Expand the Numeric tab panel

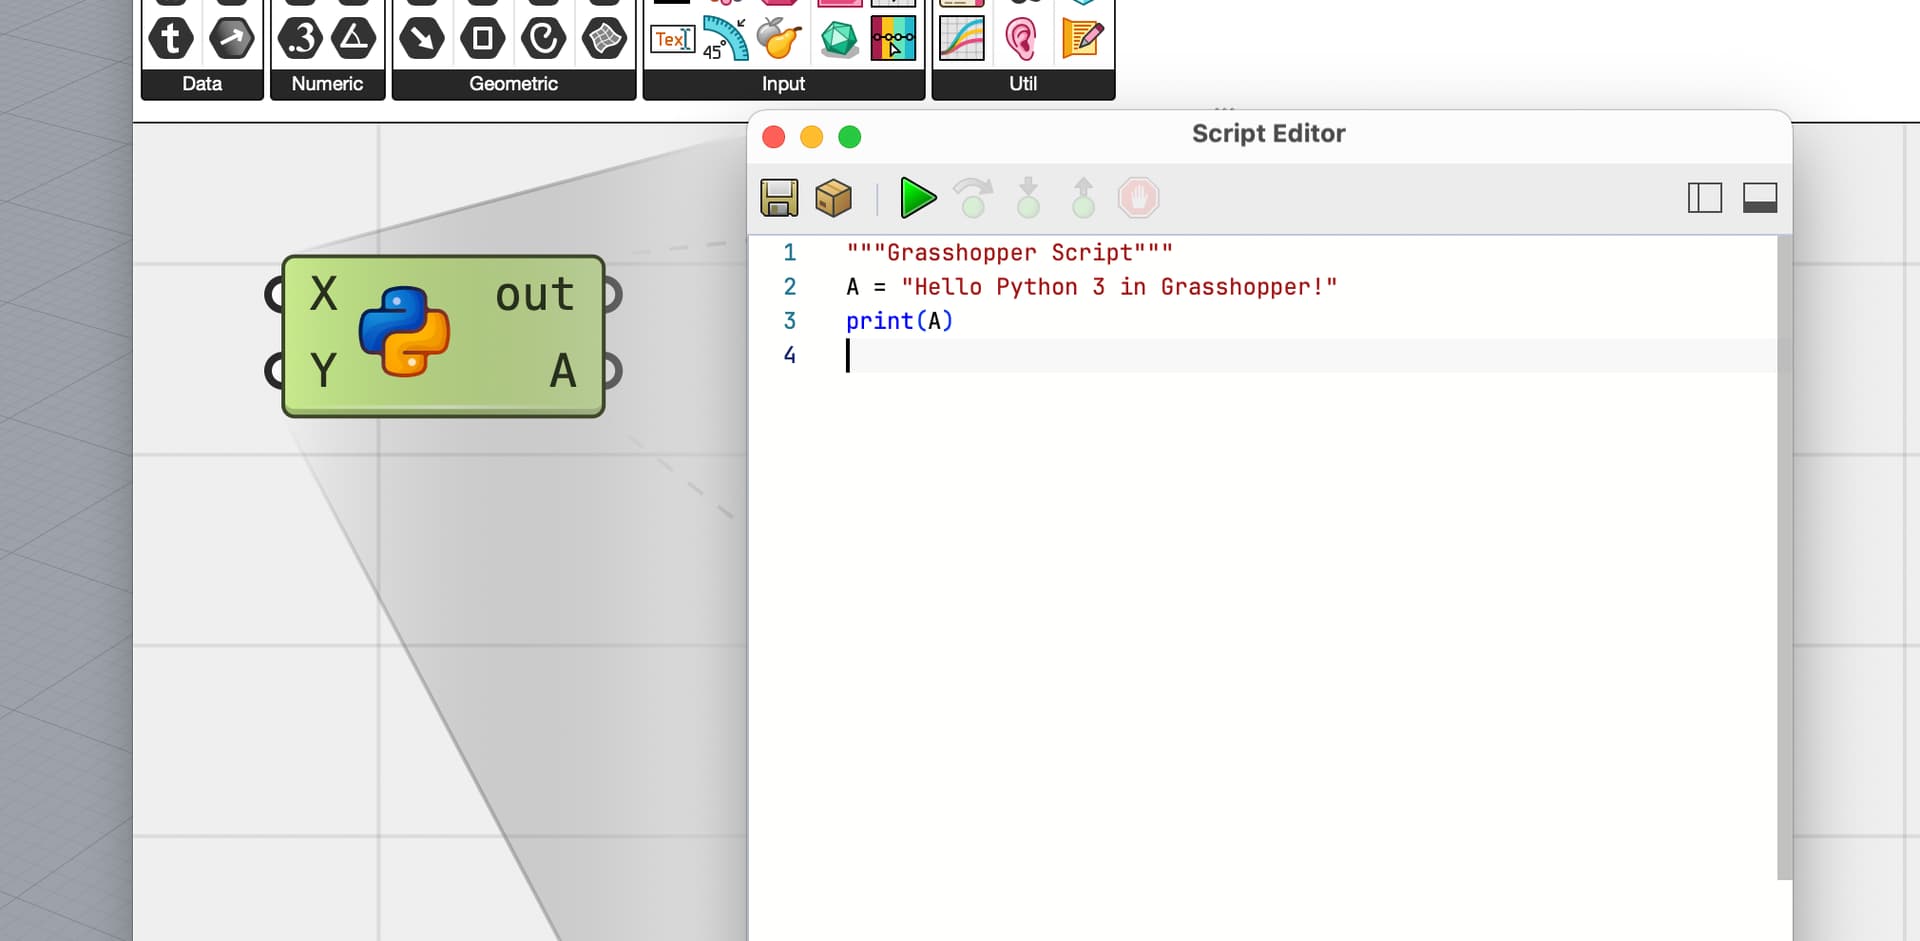pos(327,84)
